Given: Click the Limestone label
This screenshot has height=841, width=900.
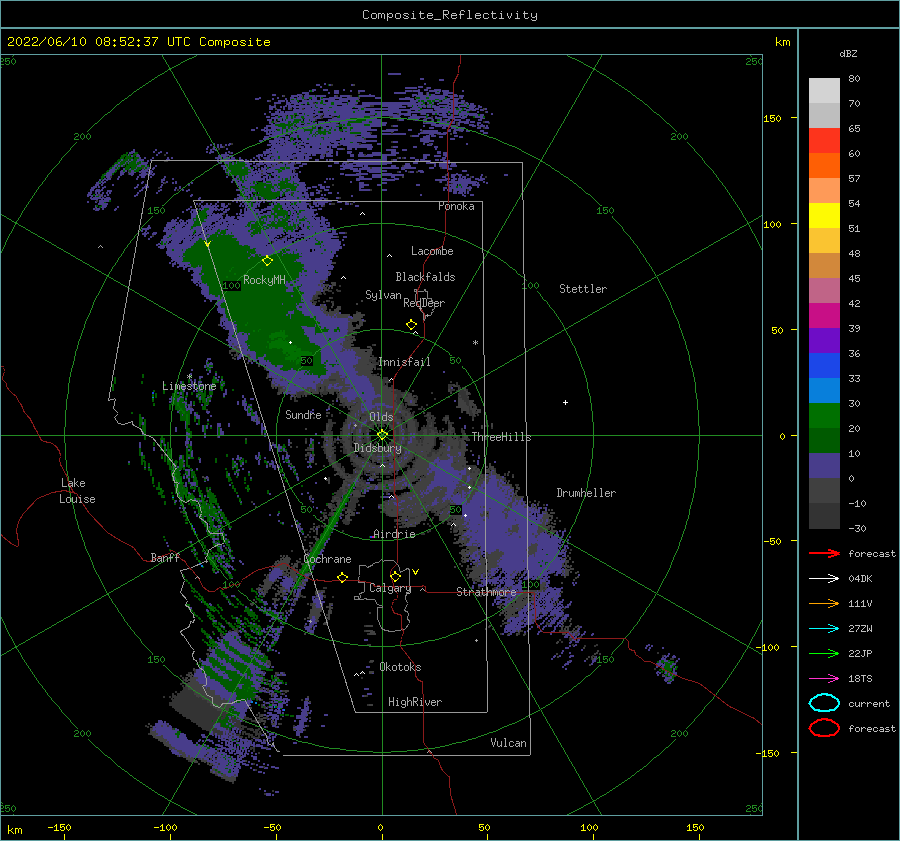Looking at the screenshot, I should pyautogui.click(x=189, y=386).
